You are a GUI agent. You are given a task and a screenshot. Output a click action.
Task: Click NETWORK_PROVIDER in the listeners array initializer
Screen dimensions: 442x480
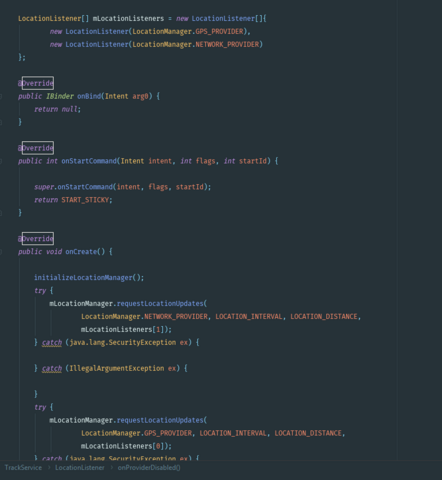[x=227, y=44]
